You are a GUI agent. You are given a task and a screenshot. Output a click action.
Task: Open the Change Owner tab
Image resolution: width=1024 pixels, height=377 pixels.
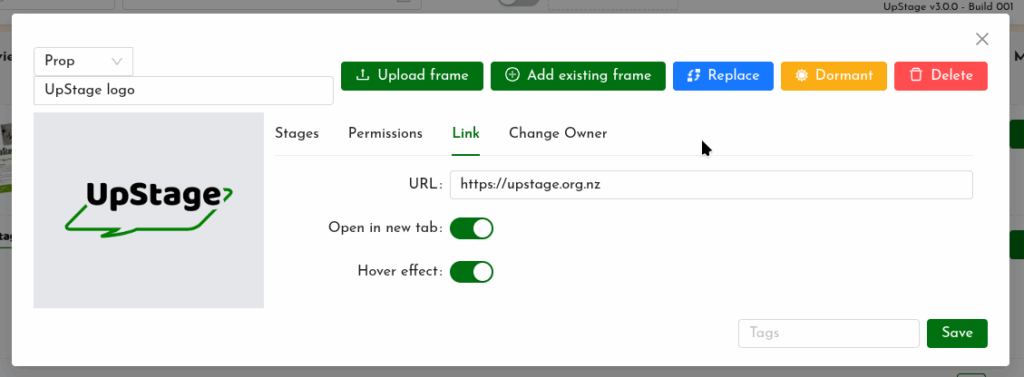(x=558, y=133)
